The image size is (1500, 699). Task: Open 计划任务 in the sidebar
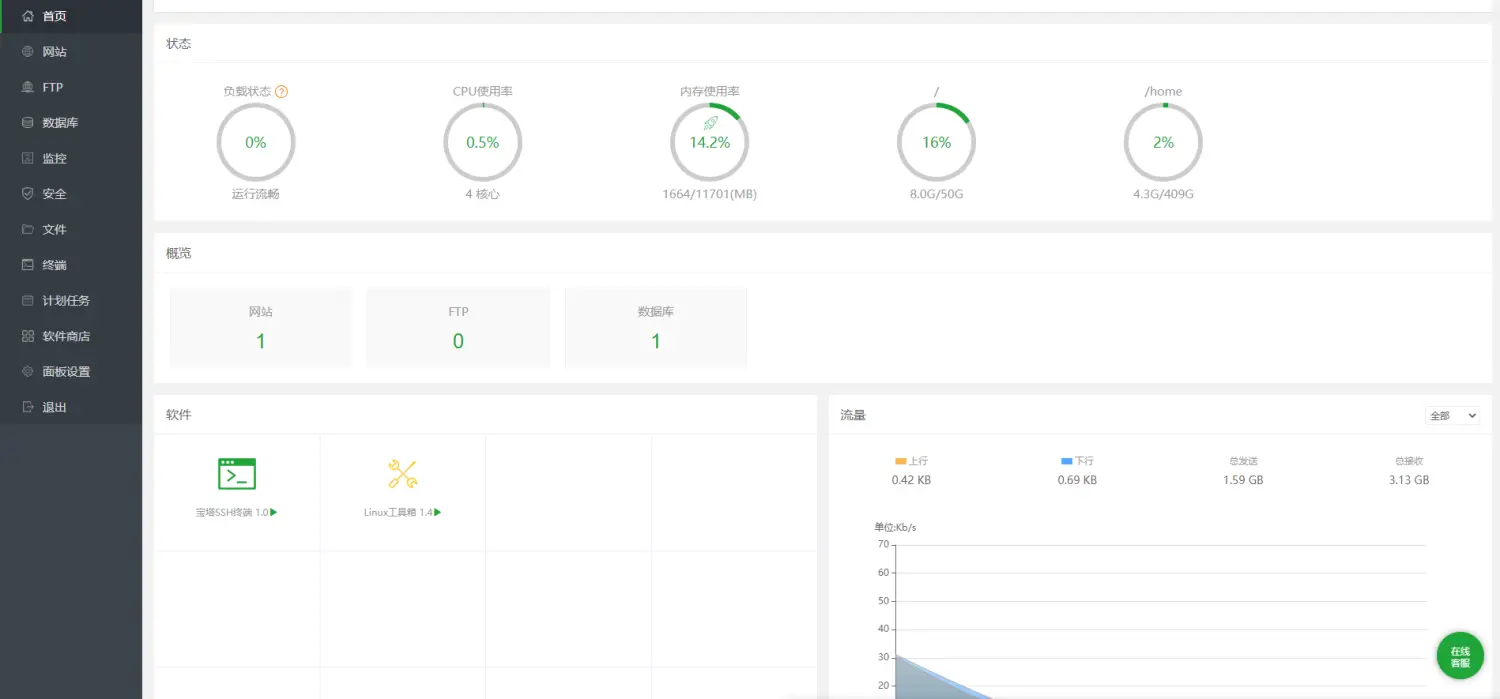(x=71, y=300)
